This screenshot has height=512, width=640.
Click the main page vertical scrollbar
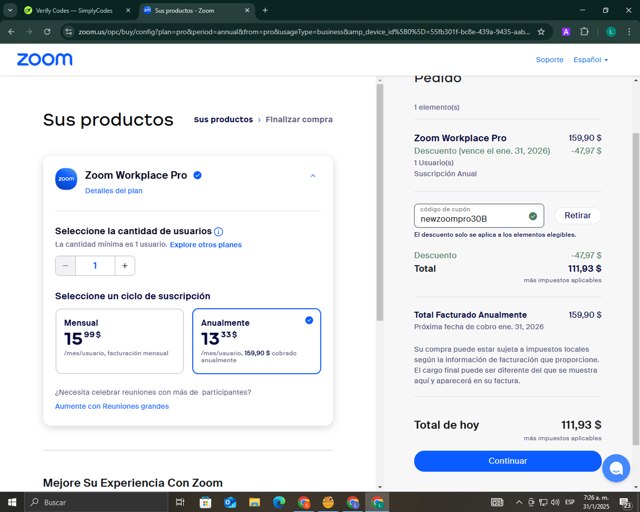tap(380, 202)
